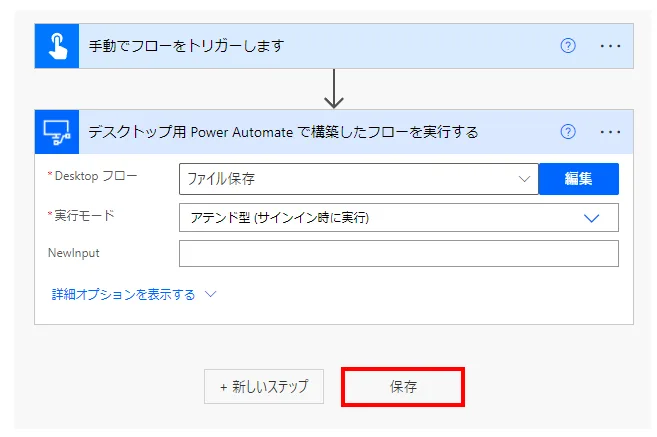The height and width of the screenshot is (437, 657).
Task: Expand the chevron beside 詳細オプションを表示する
Action: pyautogui.click(x=210, y=295)
